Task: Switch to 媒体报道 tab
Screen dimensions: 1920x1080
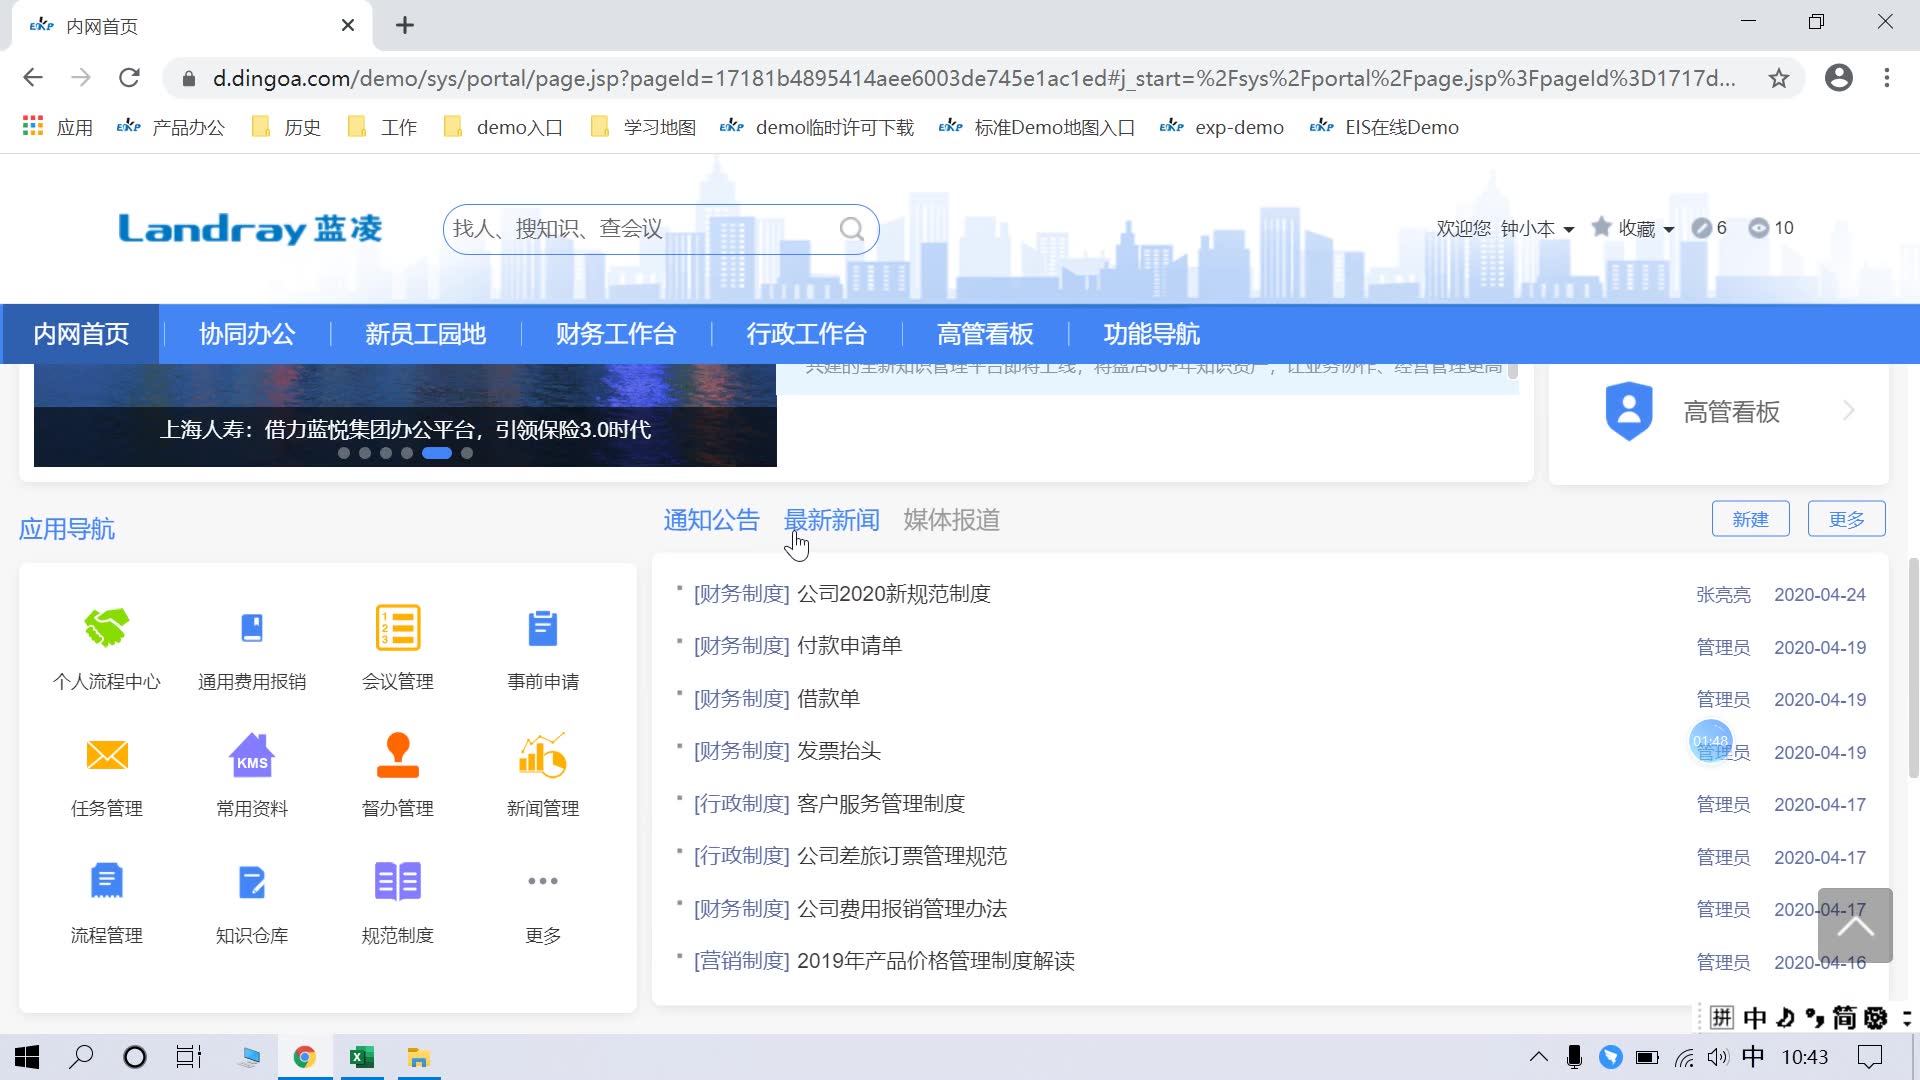Action: pos(951,520)
